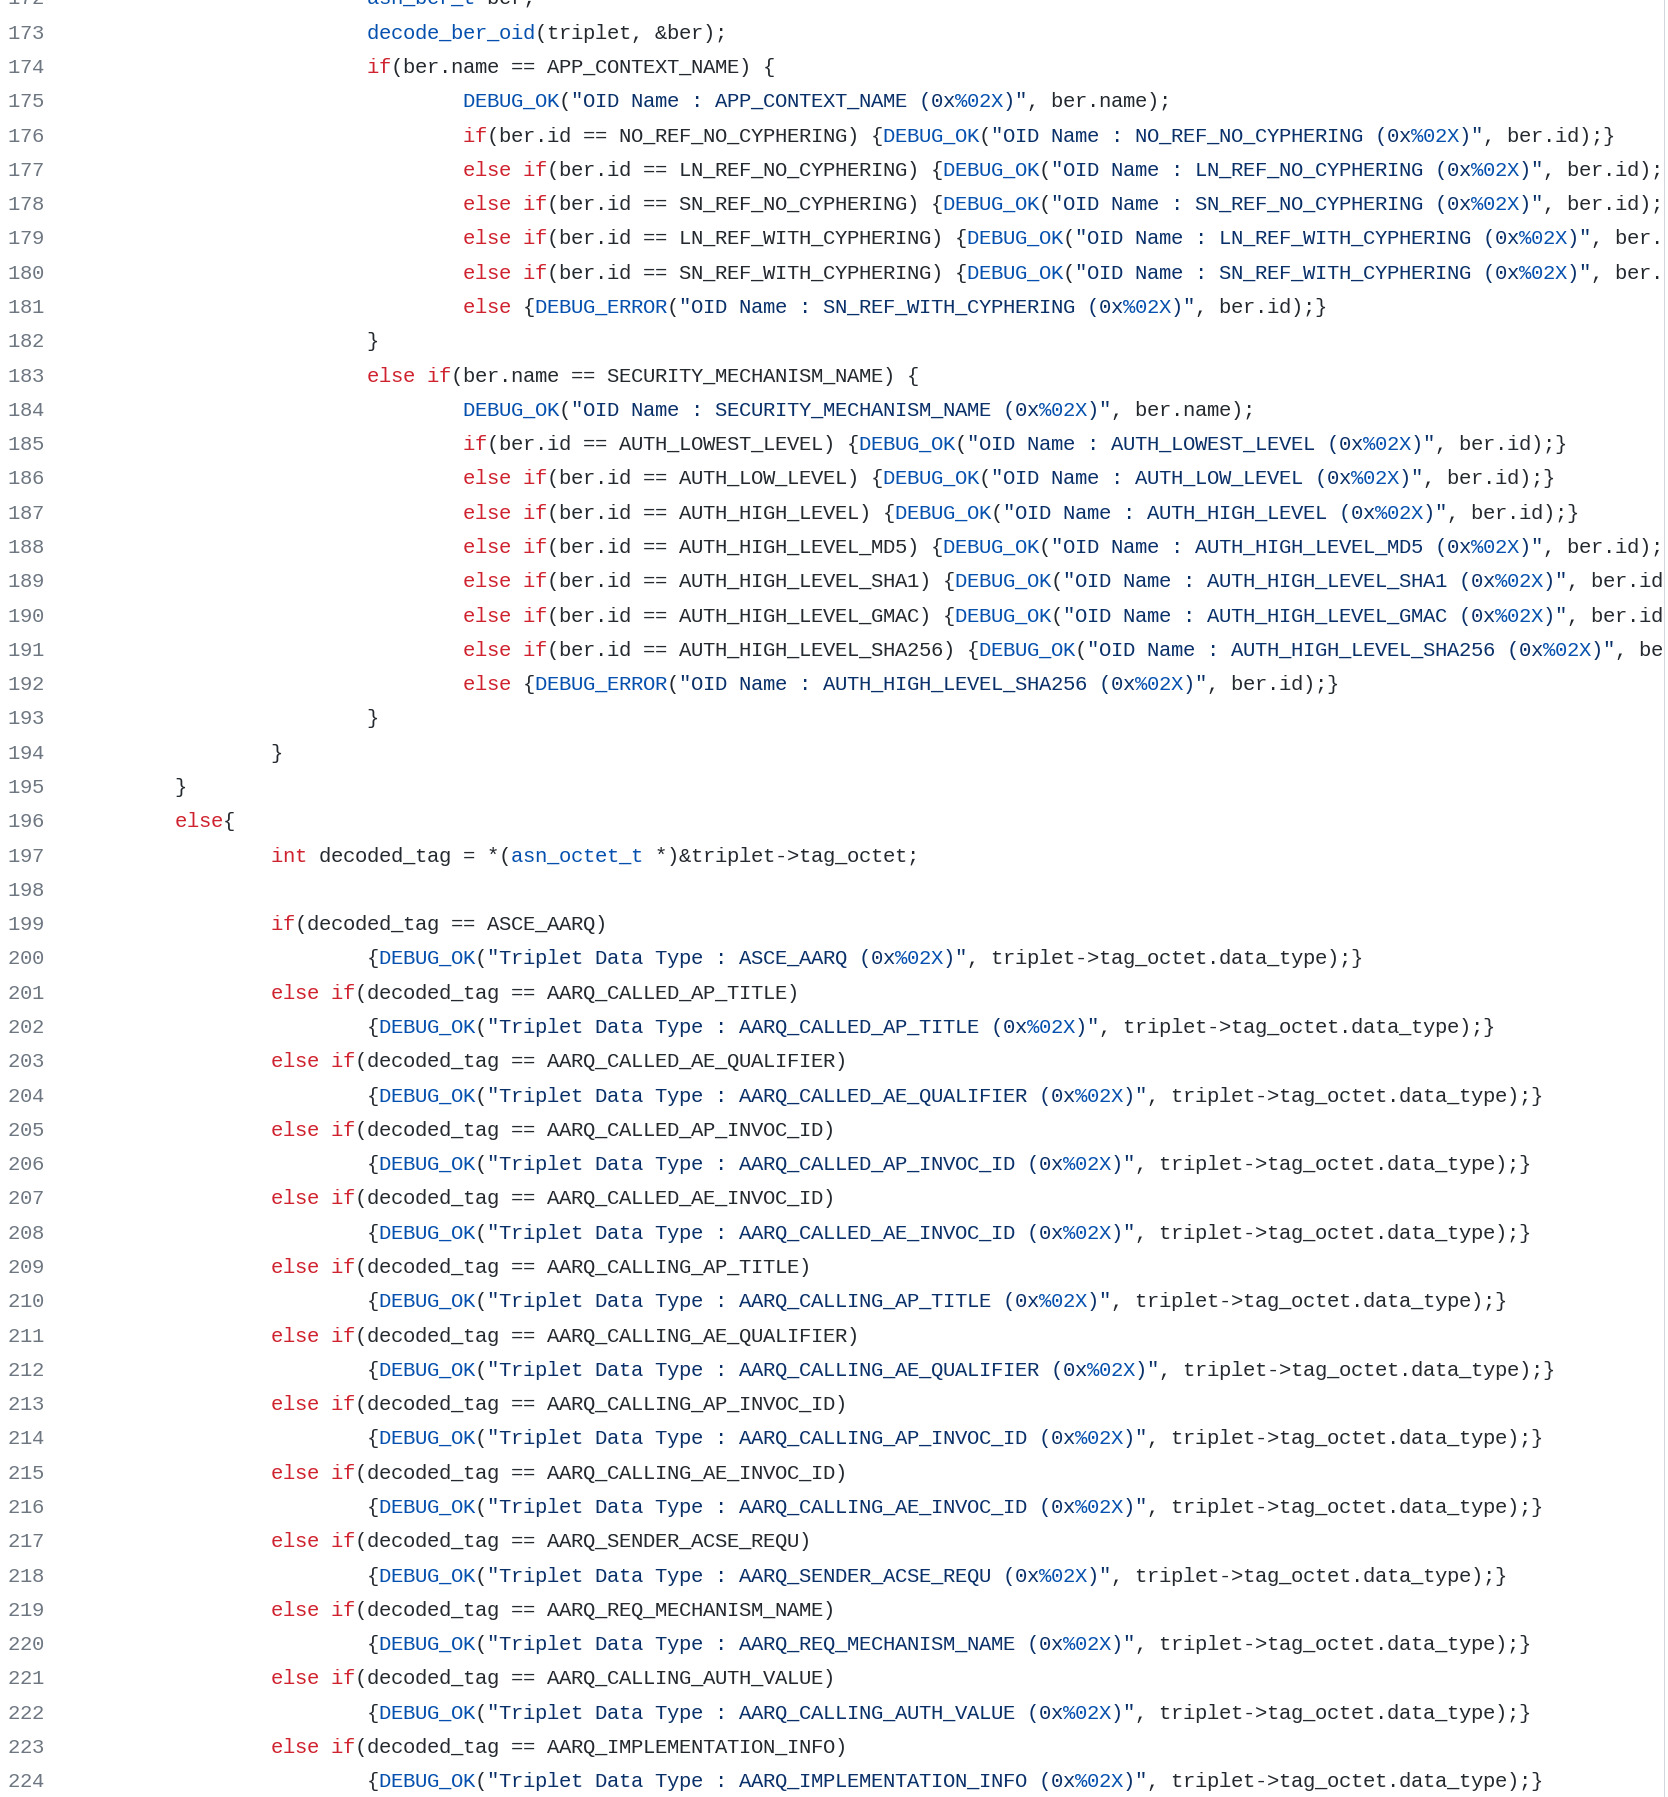
Task: Click line number 224 in the gutter
Action: [26, 1781]
